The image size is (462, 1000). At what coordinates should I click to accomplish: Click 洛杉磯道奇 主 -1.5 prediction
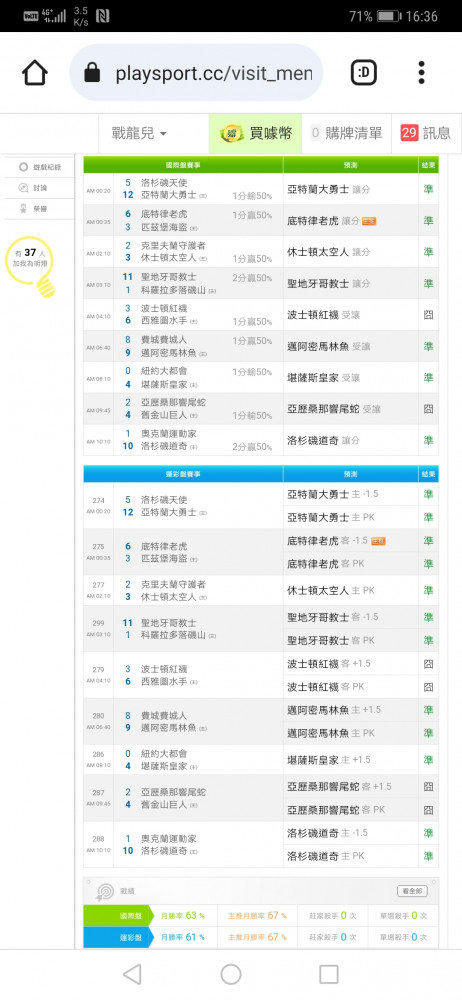point(327,833)
